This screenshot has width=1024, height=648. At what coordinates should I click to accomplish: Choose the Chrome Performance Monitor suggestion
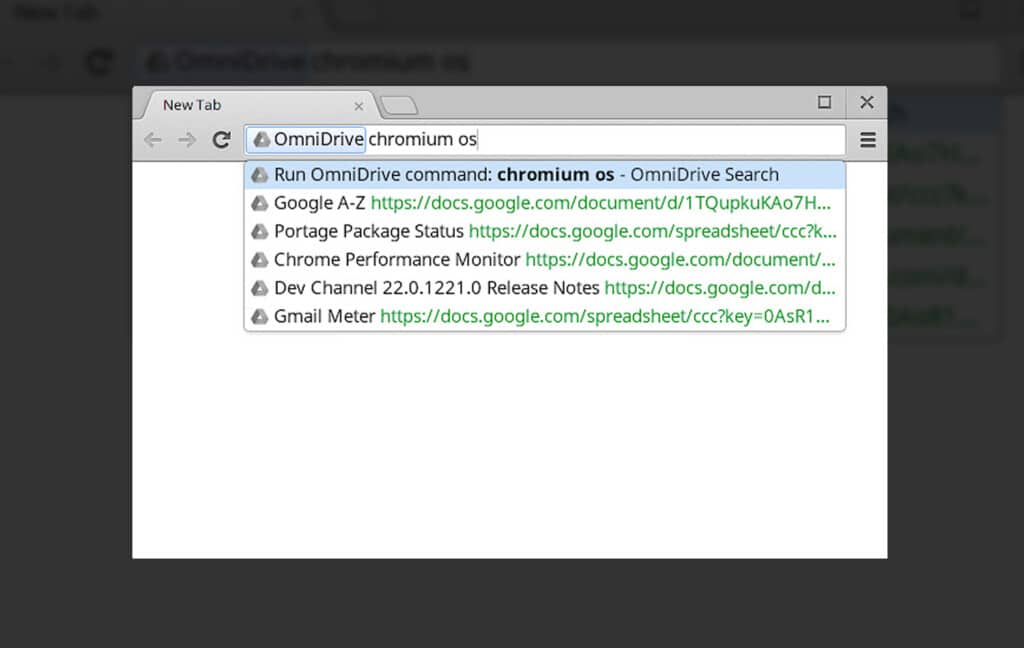coord(545,260)
